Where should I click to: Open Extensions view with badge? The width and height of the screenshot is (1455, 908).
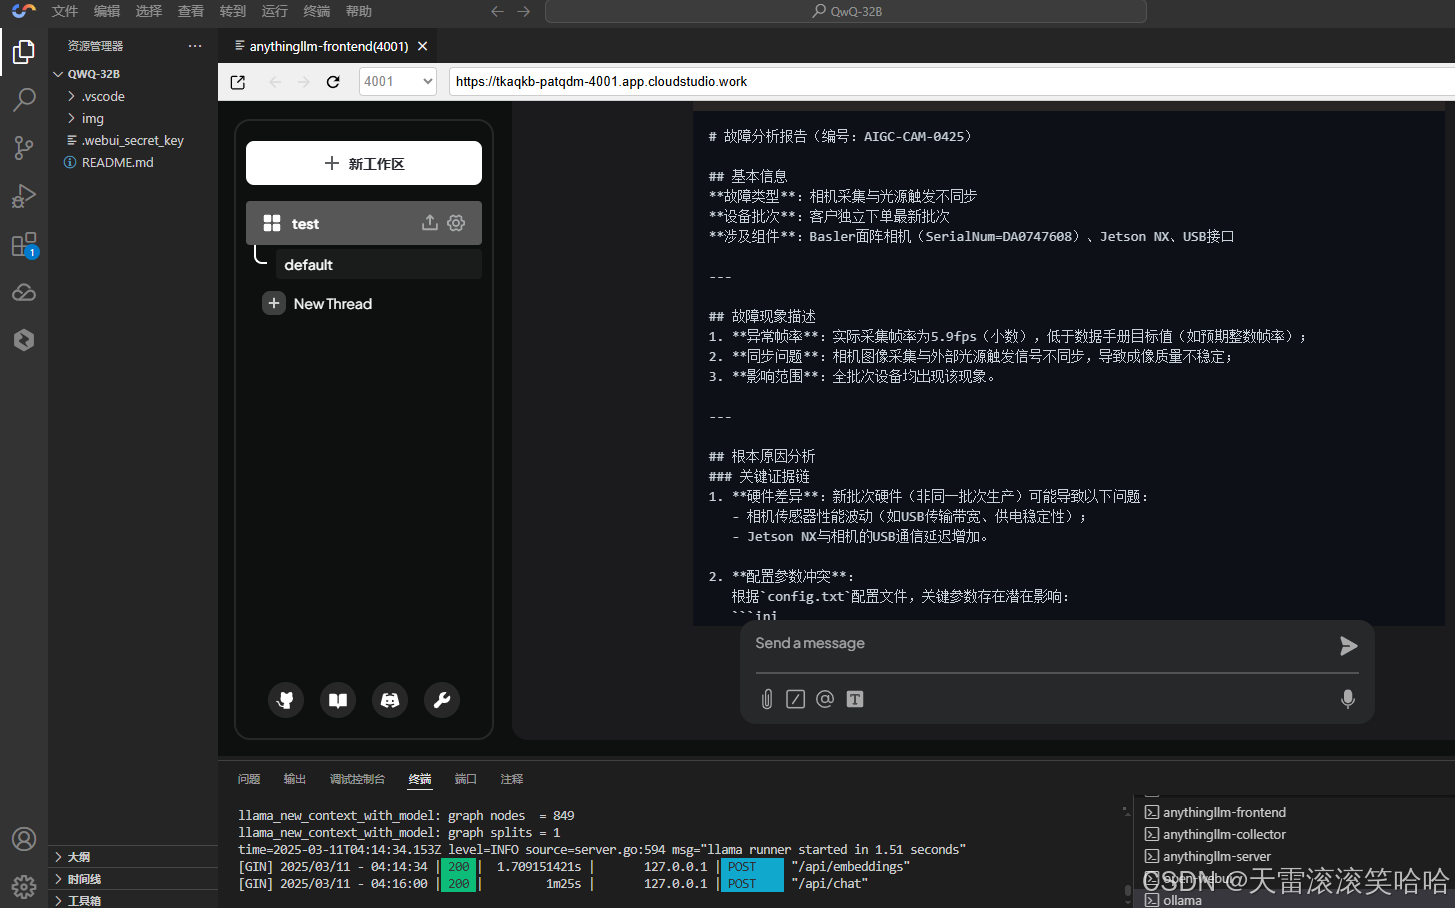[x=24, y=245]
